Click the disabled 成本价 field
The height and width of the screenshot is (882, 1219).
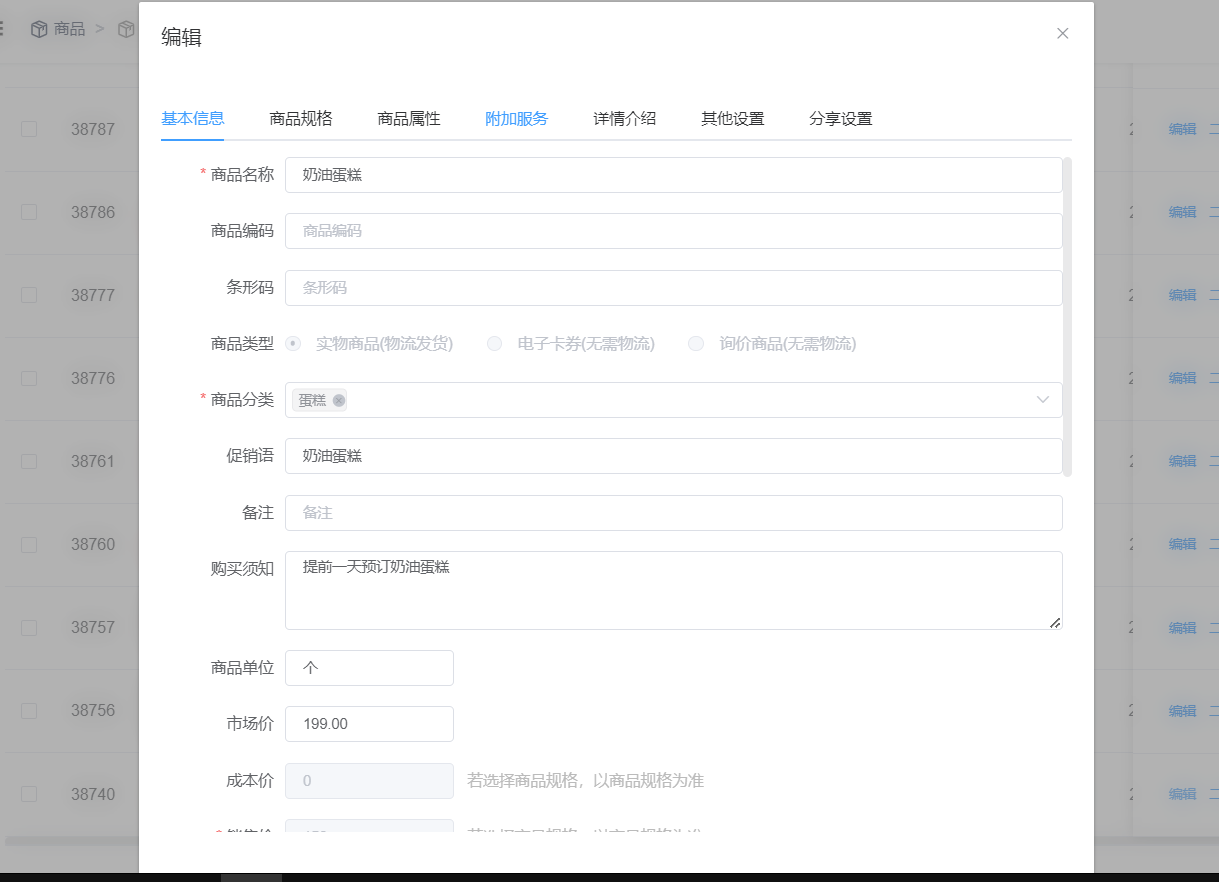tap(369, 781)
